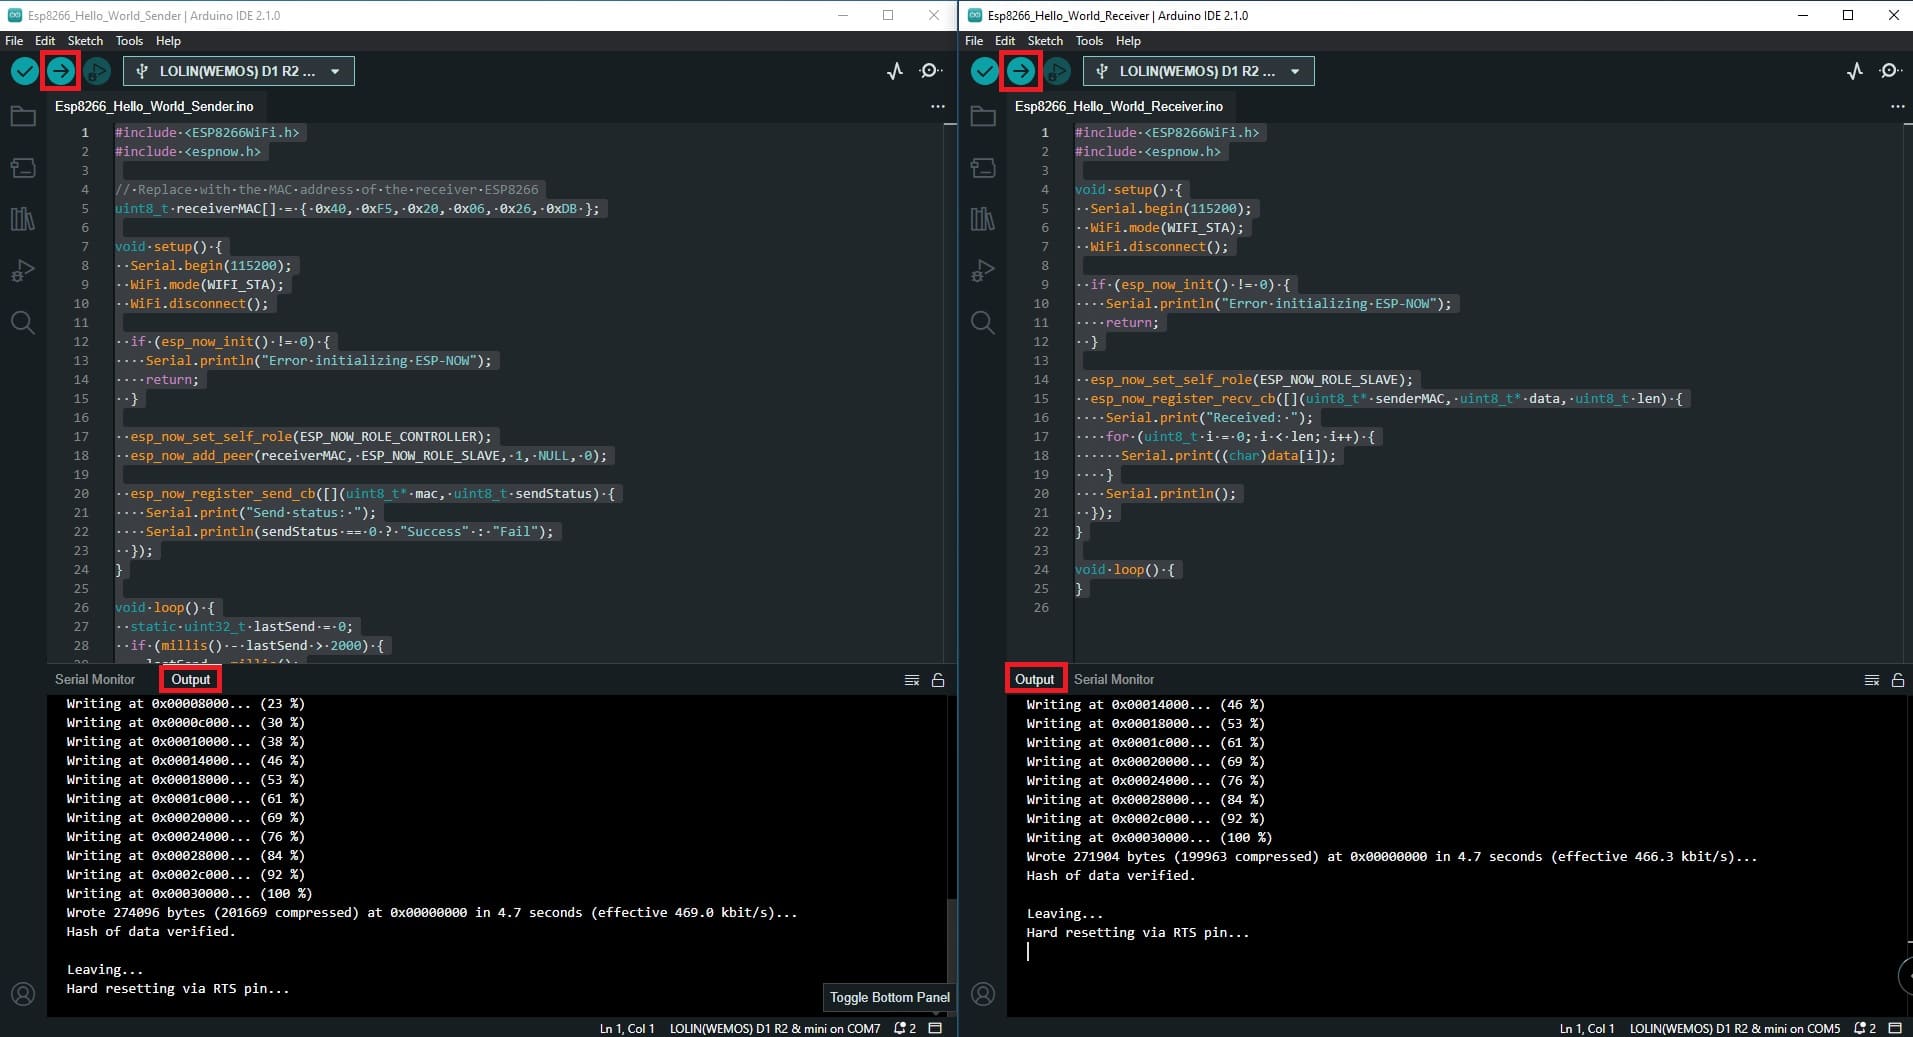Open Library Manager in Receiver sidebar
Image resolution: width=1913 pixels, height=1037 pixels.
pyautogui.click(x=983, y=219)
